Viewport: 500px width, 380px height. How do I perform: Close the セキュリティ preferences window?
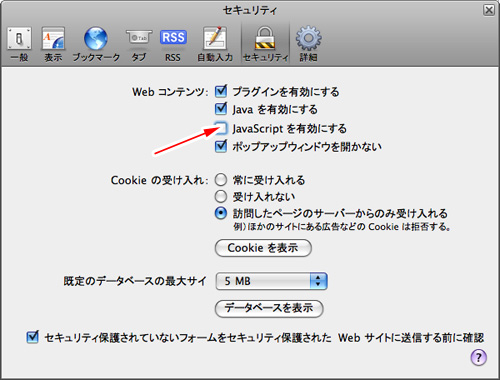pyautogui.click(x=489, y=10)
